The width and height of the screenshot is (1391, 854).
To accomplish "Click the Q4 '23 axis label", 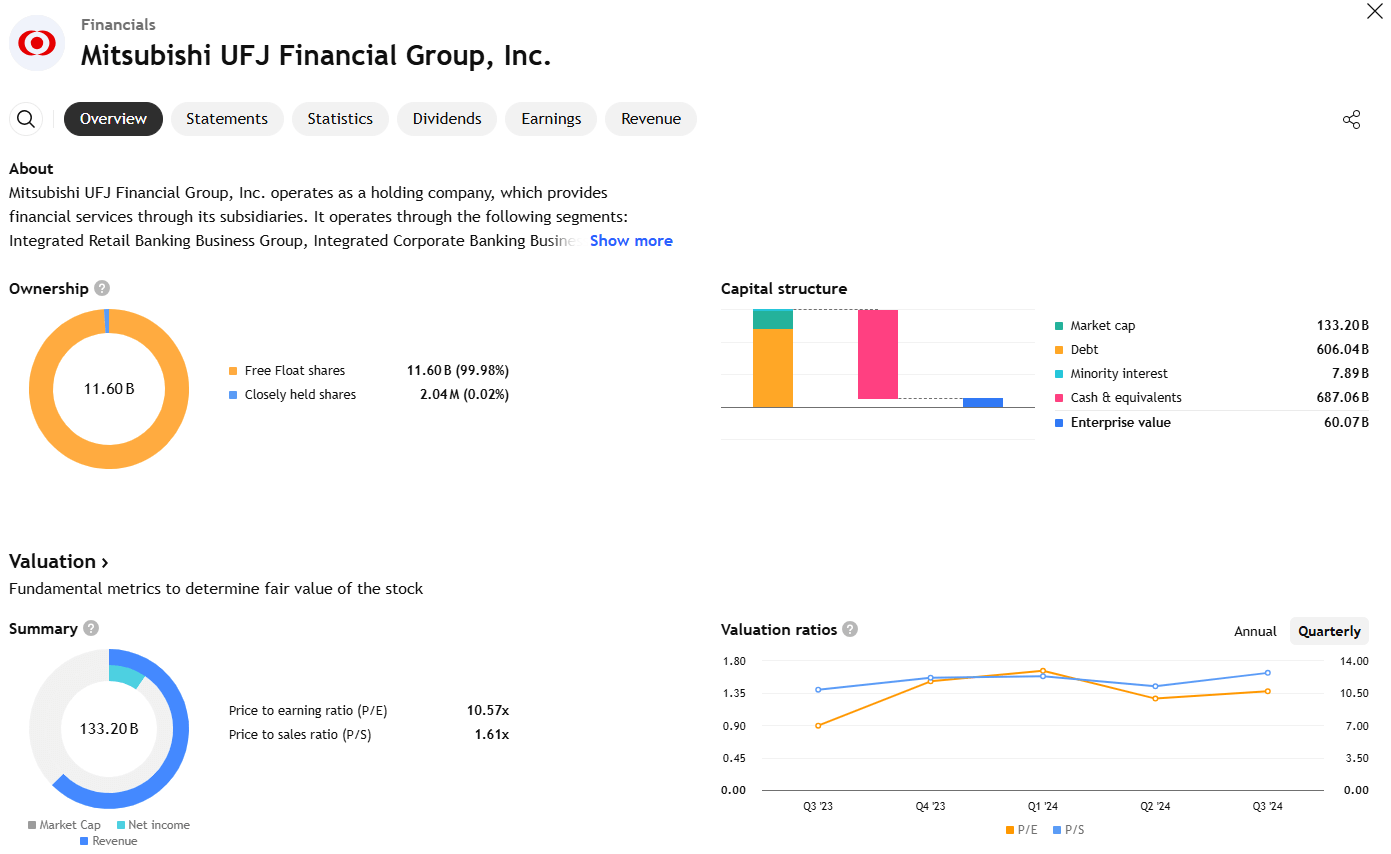I will (x=930, y=807).
